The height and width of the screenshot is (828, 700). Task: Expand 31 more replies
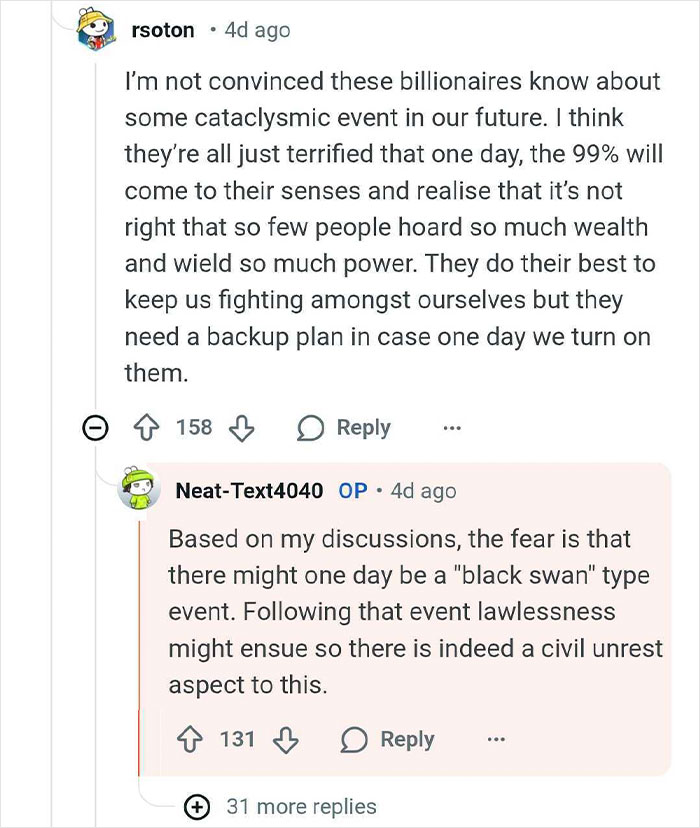(198, 807)
